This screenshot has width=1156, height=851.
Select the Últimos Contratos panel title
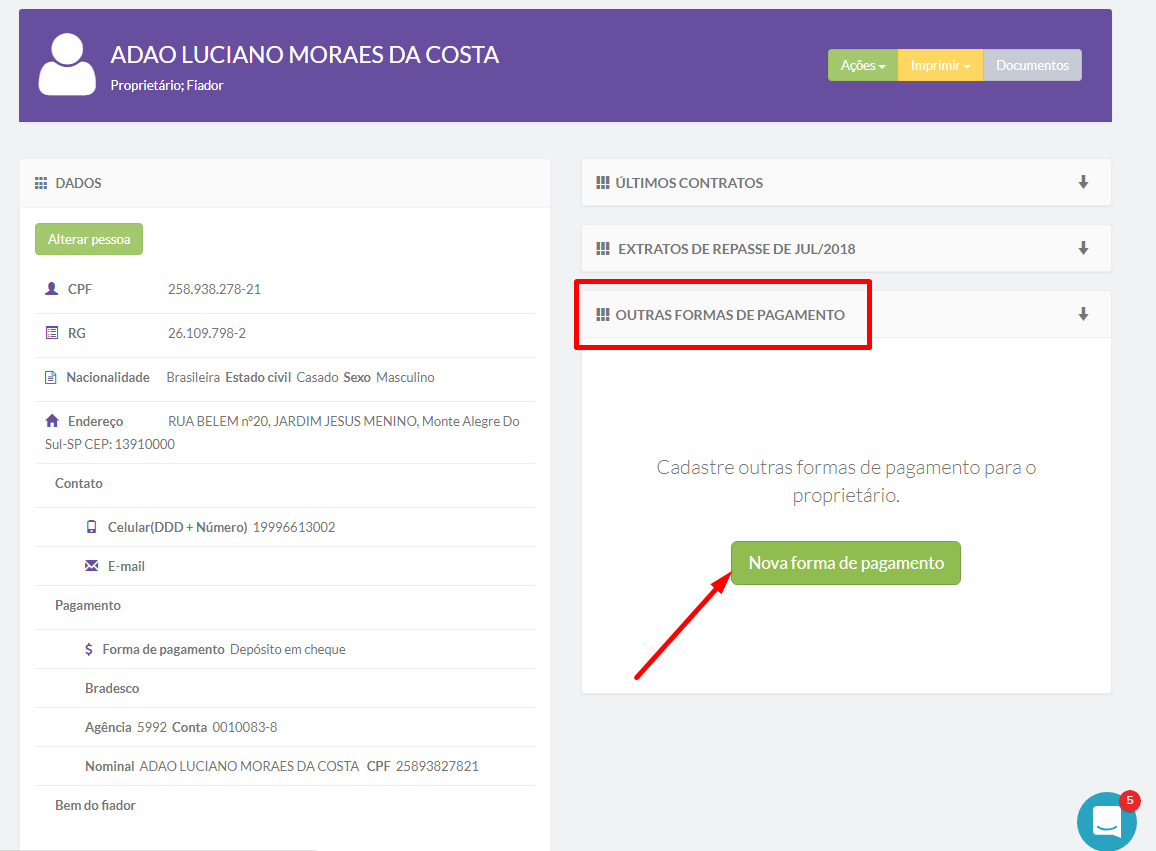688,183
